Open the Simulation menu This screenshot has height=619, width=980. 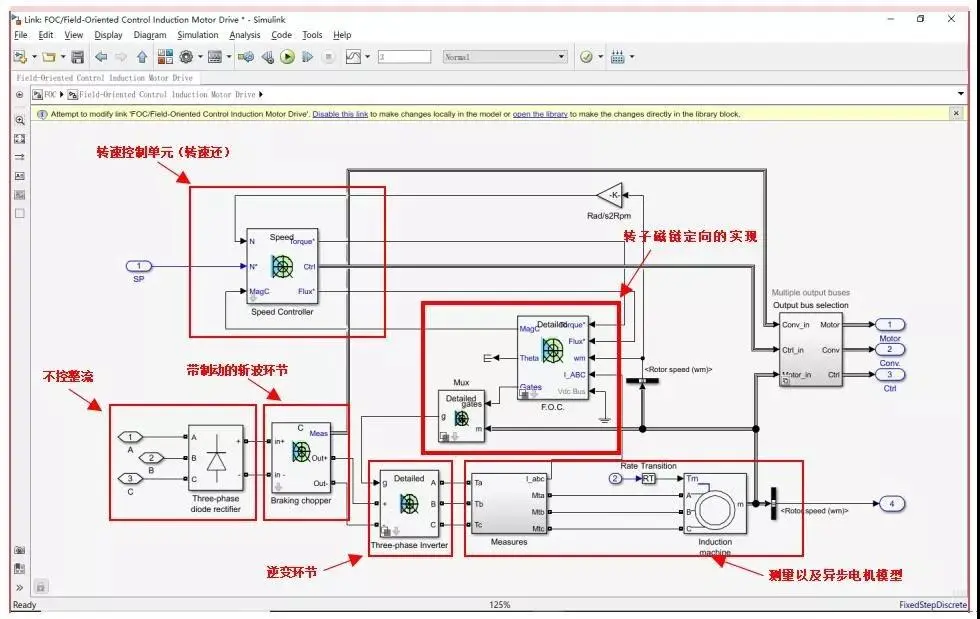point(198,35)
